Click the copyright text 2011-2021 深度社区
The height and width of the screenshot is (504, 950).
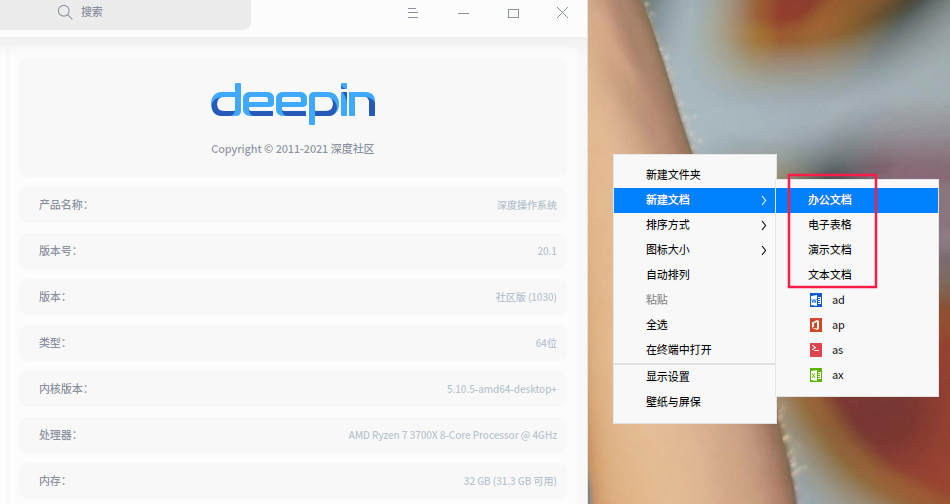point(293,149)
